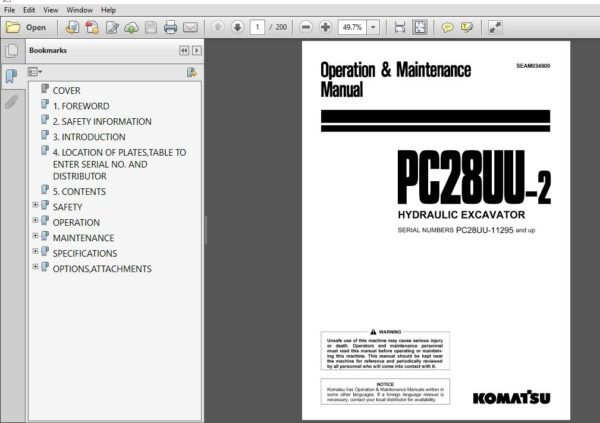The width and height of the screenshot is (600, 423).
Task: Click the create PDF from web icon
Action: (x=72, y=28)
